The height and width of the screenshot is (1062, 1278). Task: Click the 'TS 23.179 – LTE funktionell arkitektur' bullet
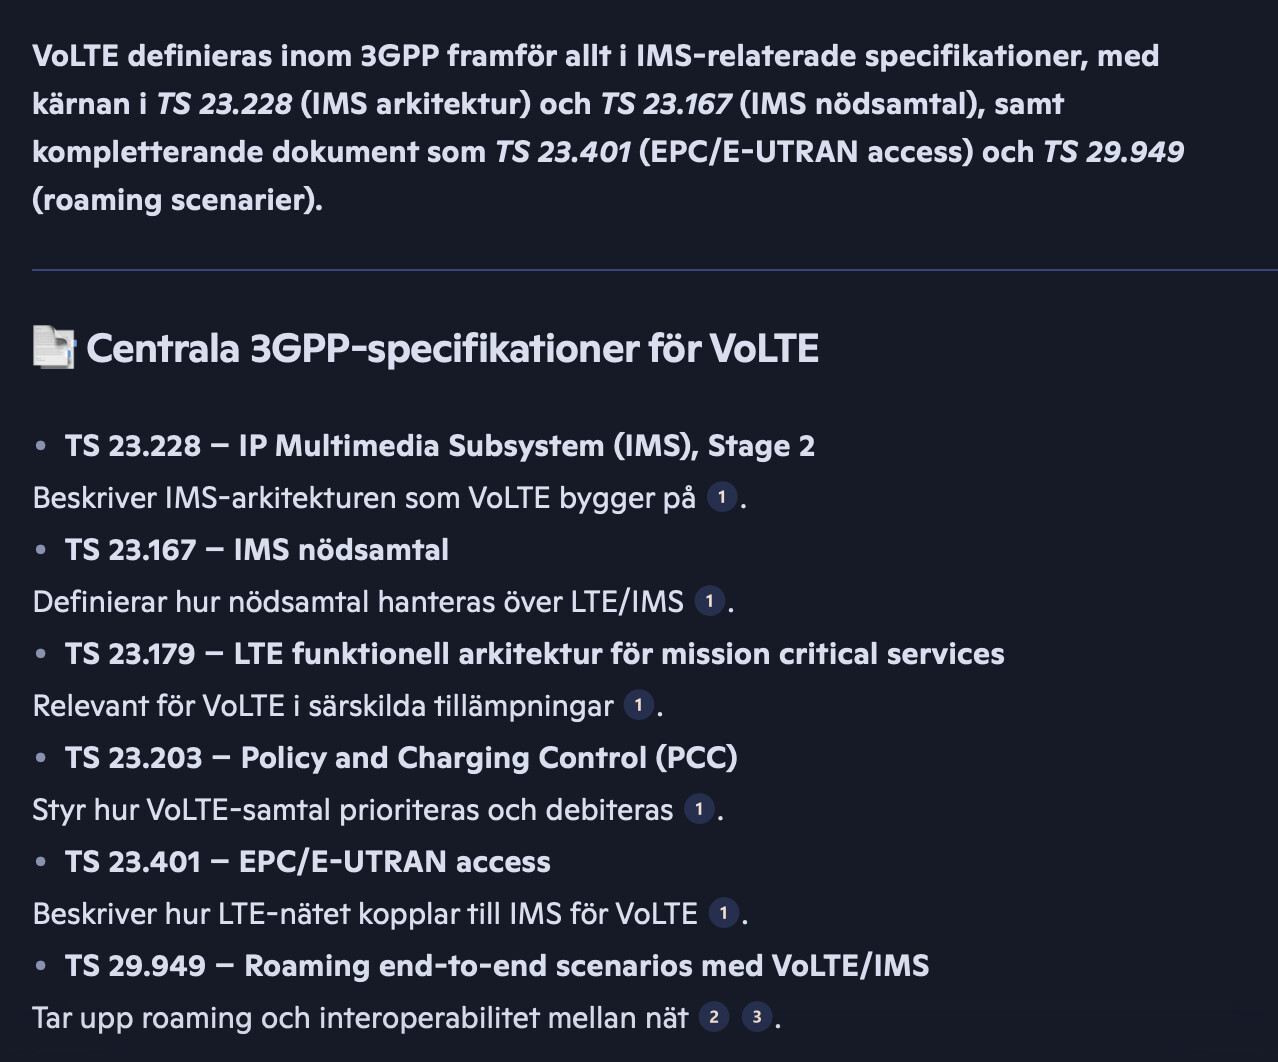click(x=535, y=653)
